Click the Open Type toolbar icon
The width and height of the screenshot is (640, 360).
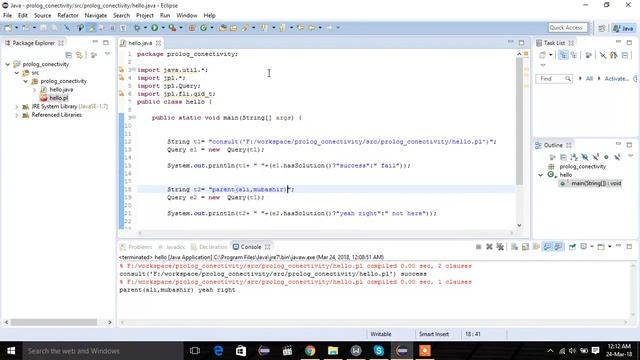[222, 28]
